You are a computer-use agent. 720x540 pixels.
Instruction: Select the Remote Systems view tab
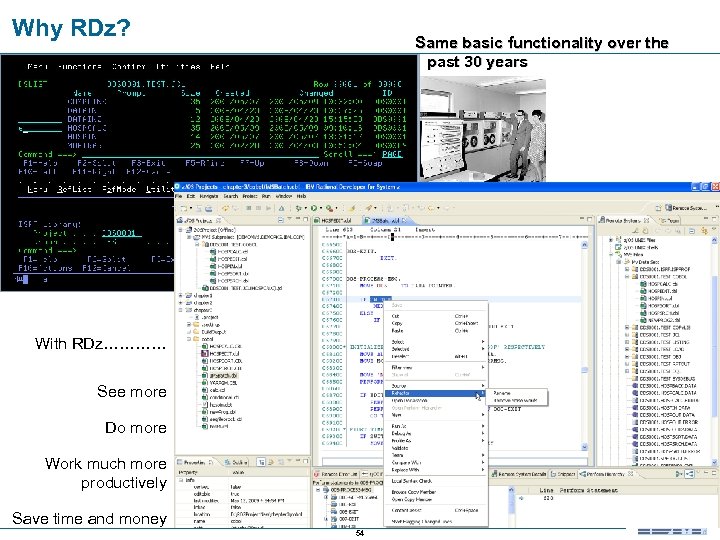624,220
